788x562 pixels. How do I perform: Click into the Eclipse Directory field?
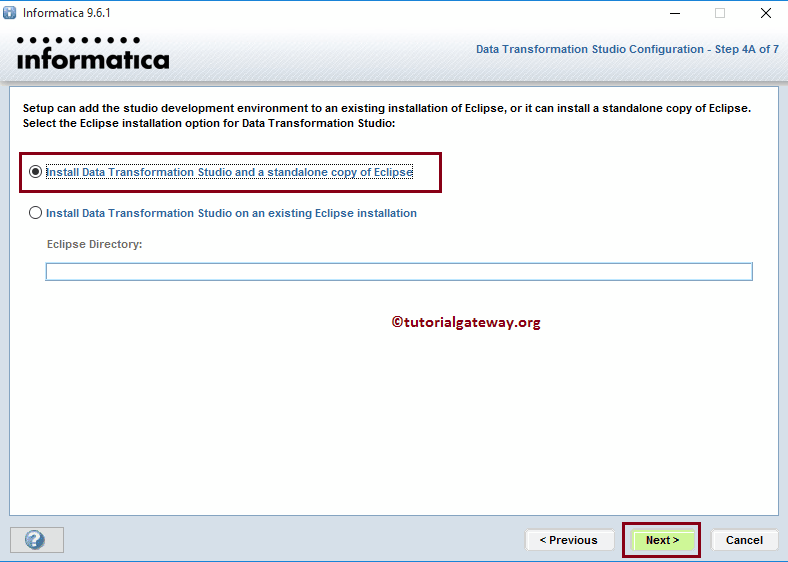click(399, 271)
